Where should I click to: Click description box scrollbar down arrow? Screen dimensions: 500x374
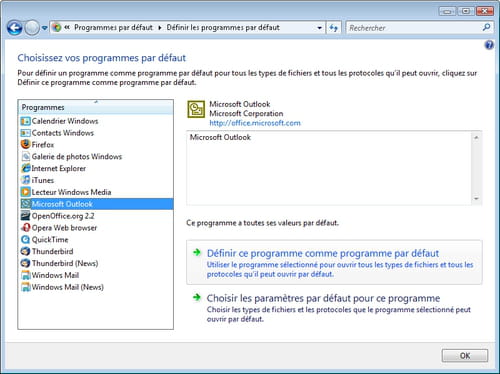476,199
